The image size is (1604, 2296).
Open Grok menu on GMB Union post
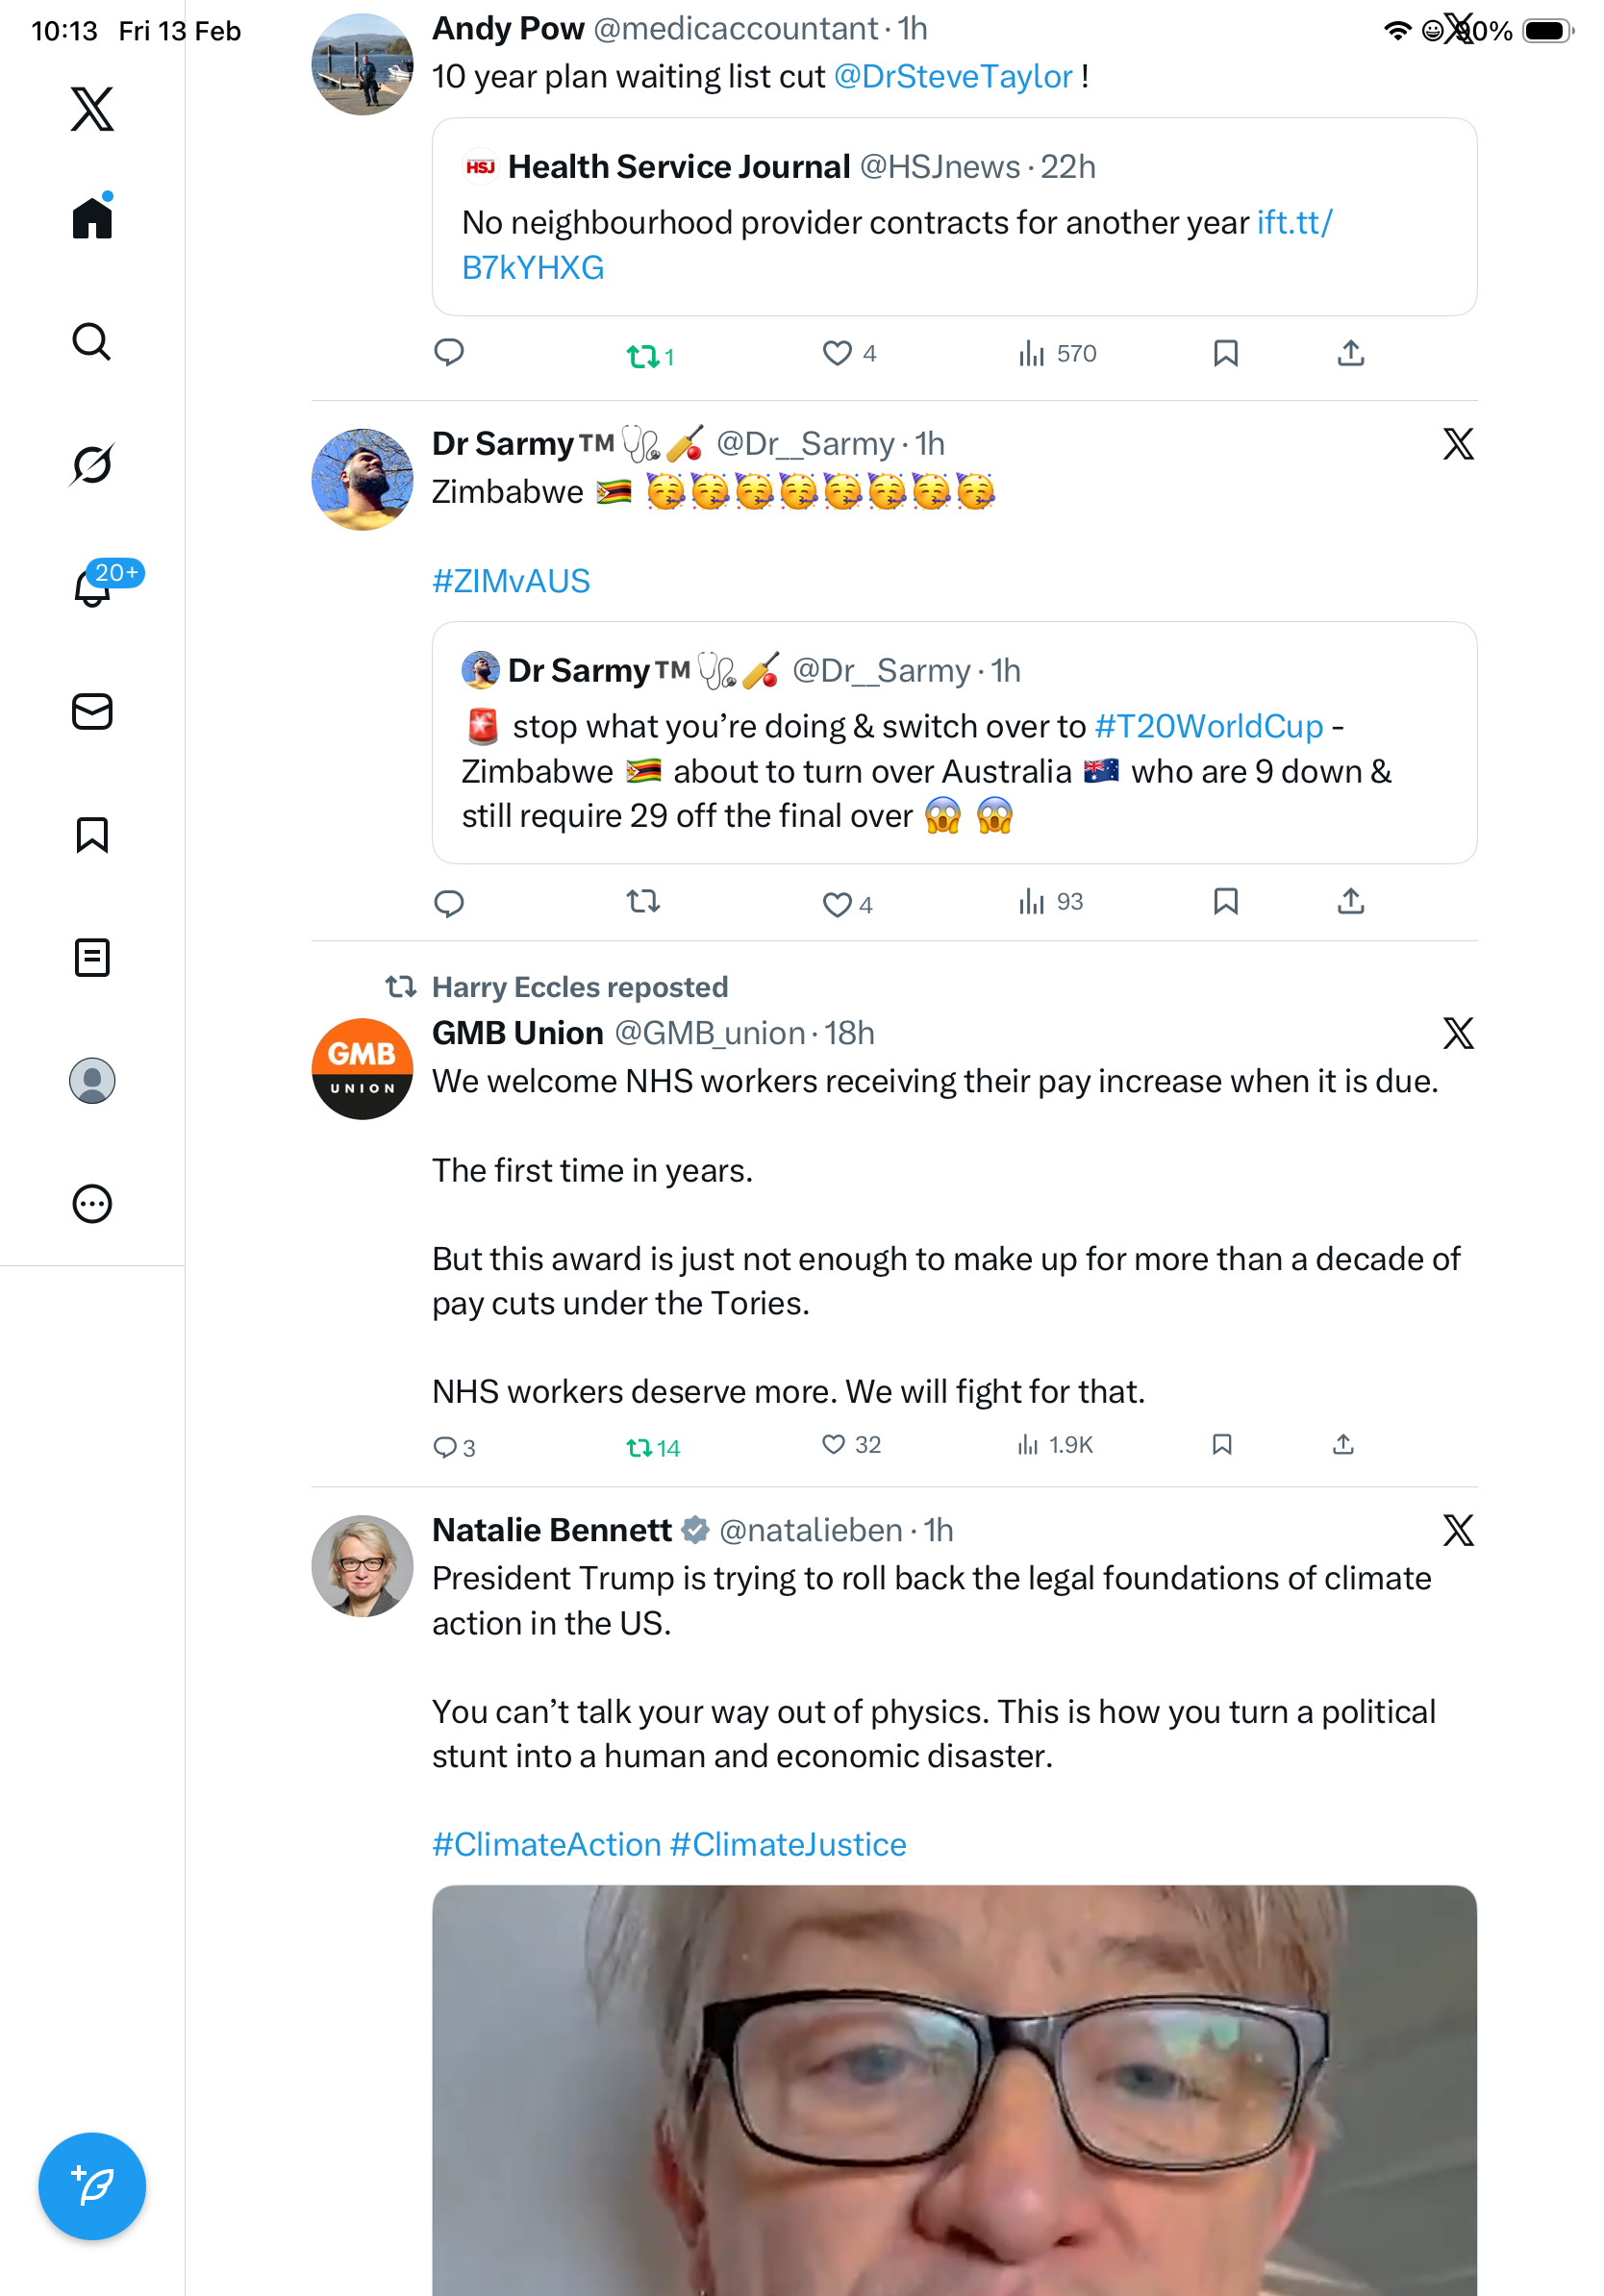pyautogui.click(x=1457, y=1033)
